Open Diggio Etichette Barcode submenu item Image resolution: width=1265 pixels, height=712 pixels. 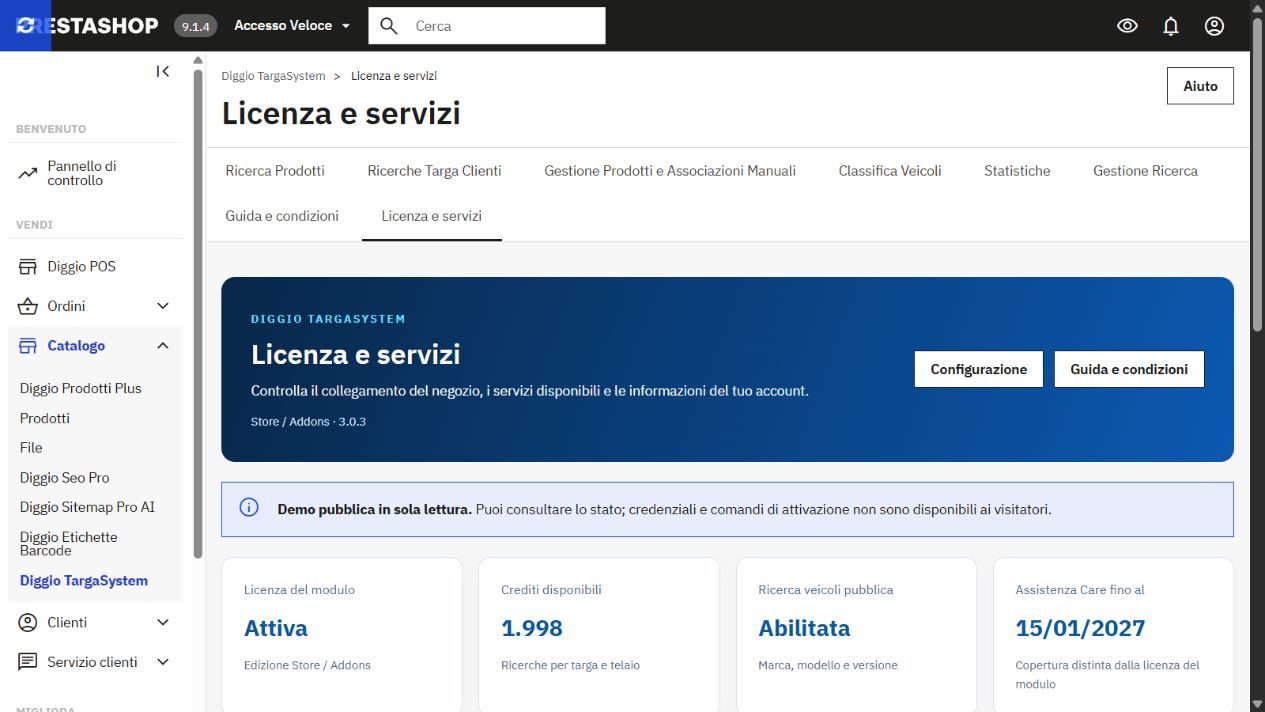(x=69, y=544)
